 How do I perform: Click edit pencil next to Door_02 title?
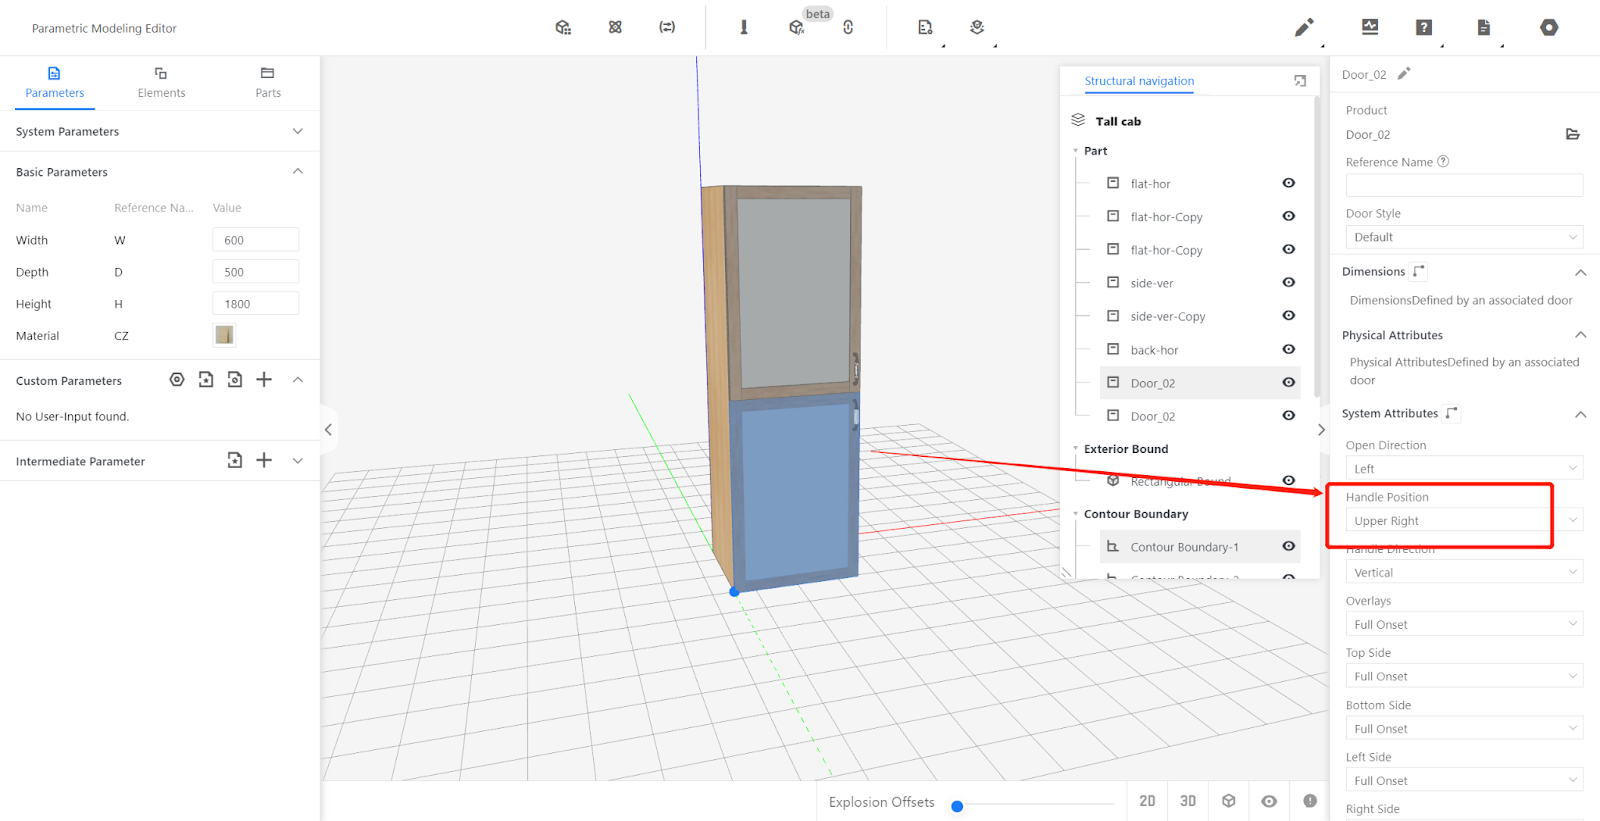(x=1404, y=74)
